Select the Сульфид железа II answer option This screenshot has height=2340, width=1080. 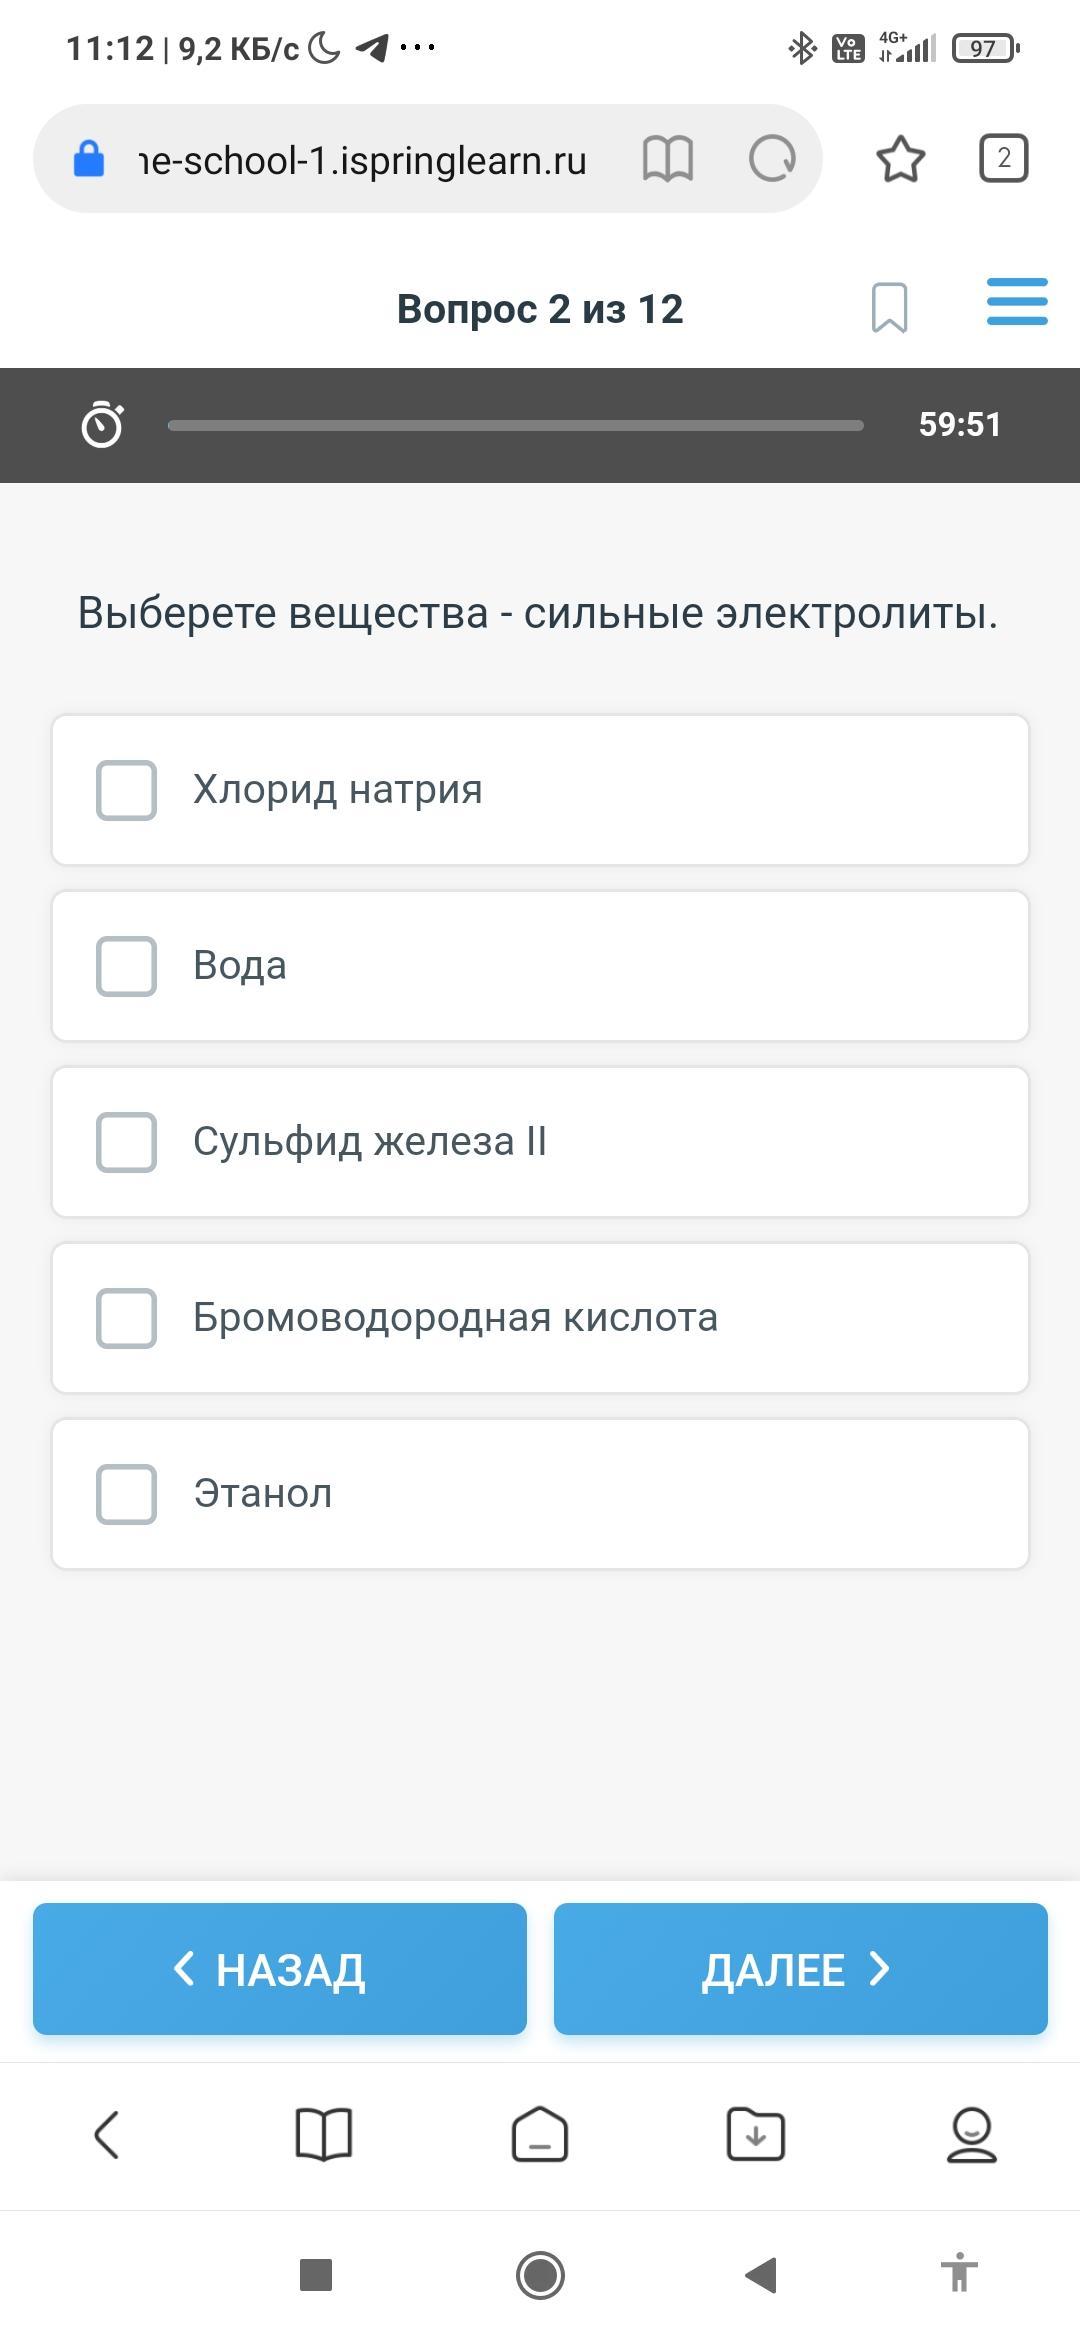(540, 1142)
